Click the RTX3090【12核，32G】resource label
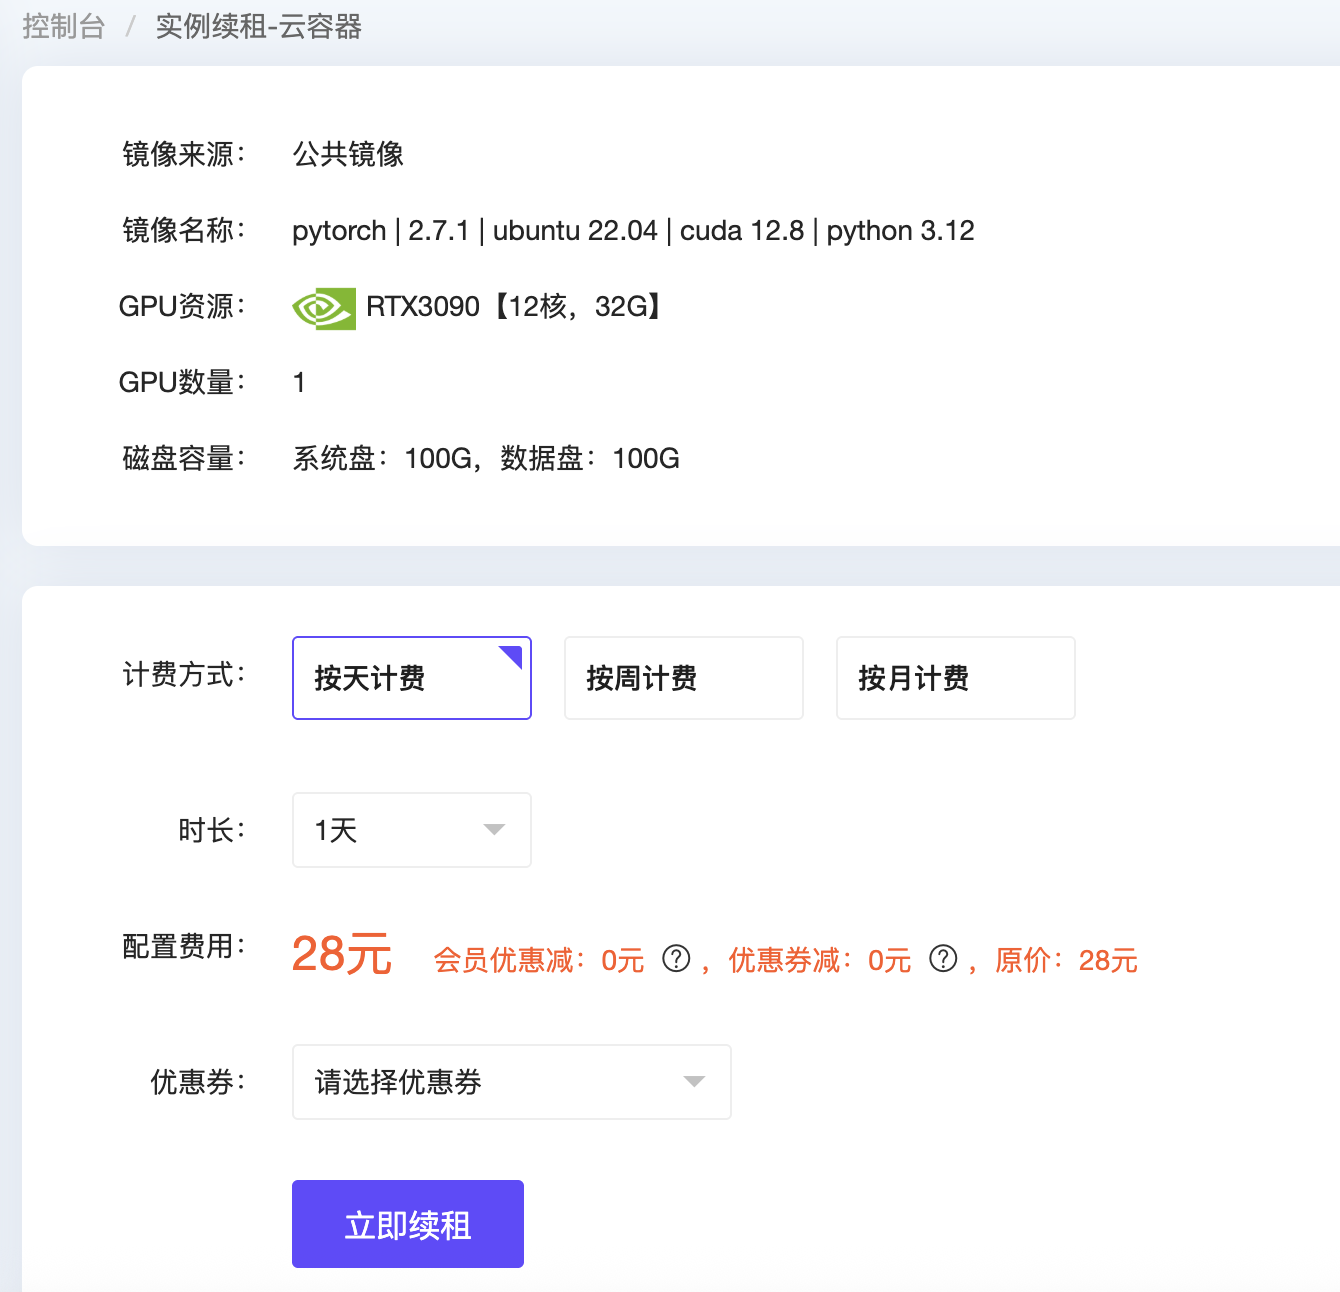1340x1292 pixels. pyautogui.click(x=515, y=306)
